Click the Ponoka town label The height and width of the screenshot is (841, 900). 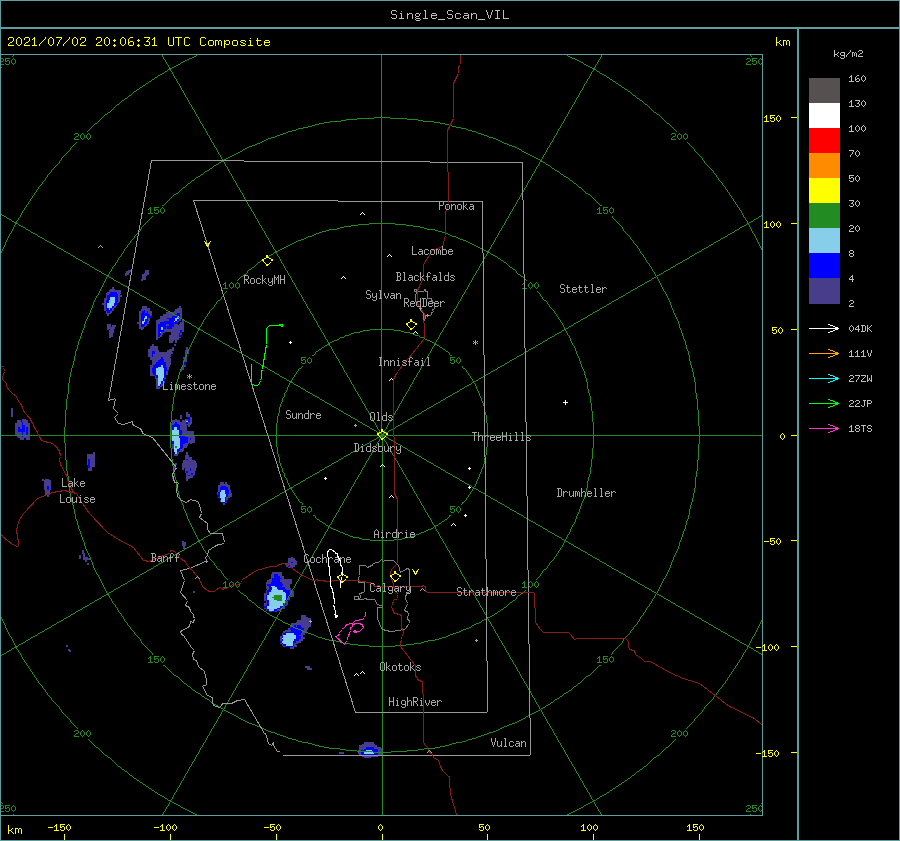click(456, 206)
